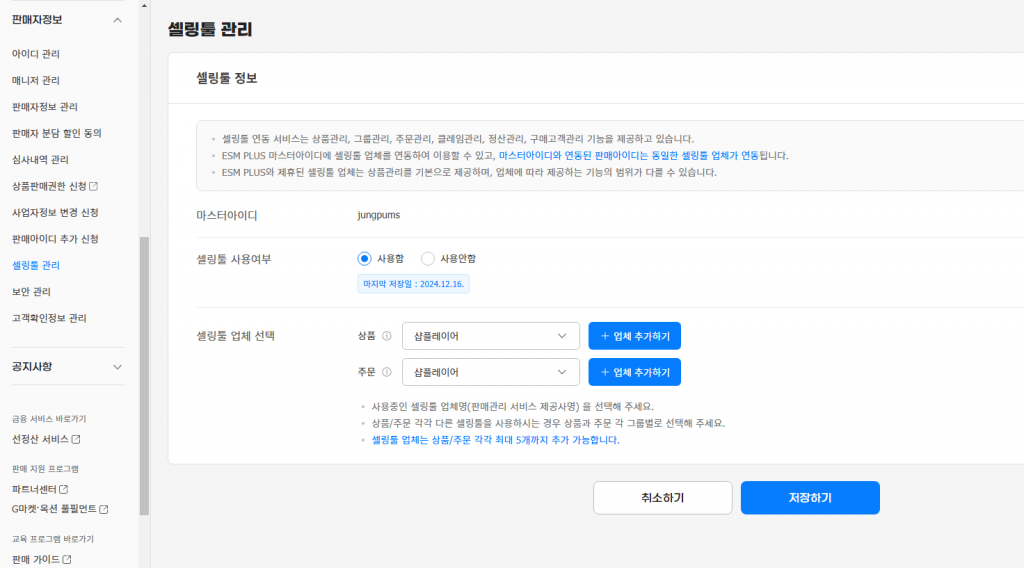Click the 저장하기 button
Screen dimensions: 1024x568
[x=810, y=497]
